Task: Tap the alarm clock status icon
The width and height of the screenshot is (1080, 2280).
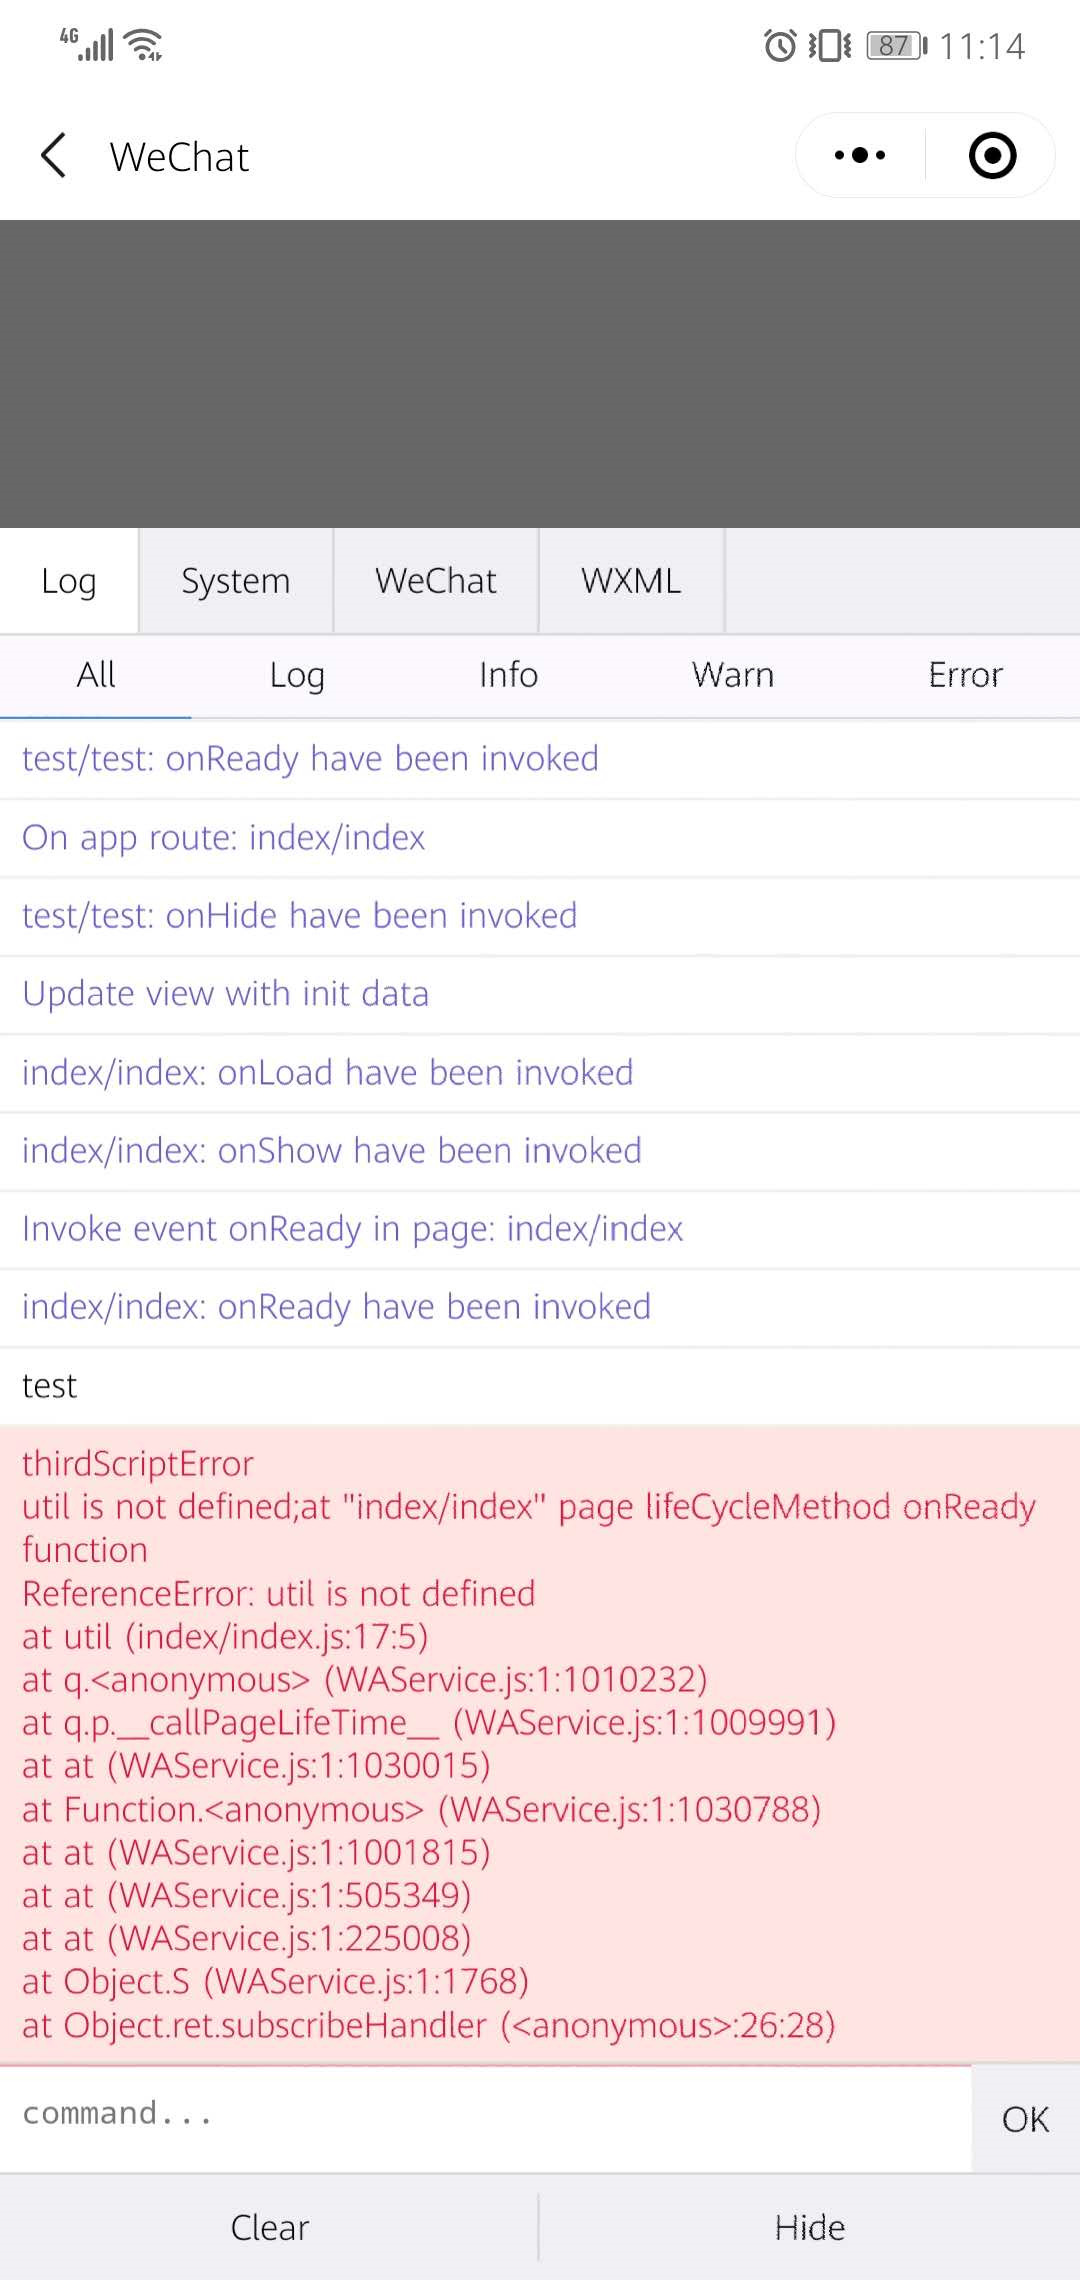Action: point(780,46)
